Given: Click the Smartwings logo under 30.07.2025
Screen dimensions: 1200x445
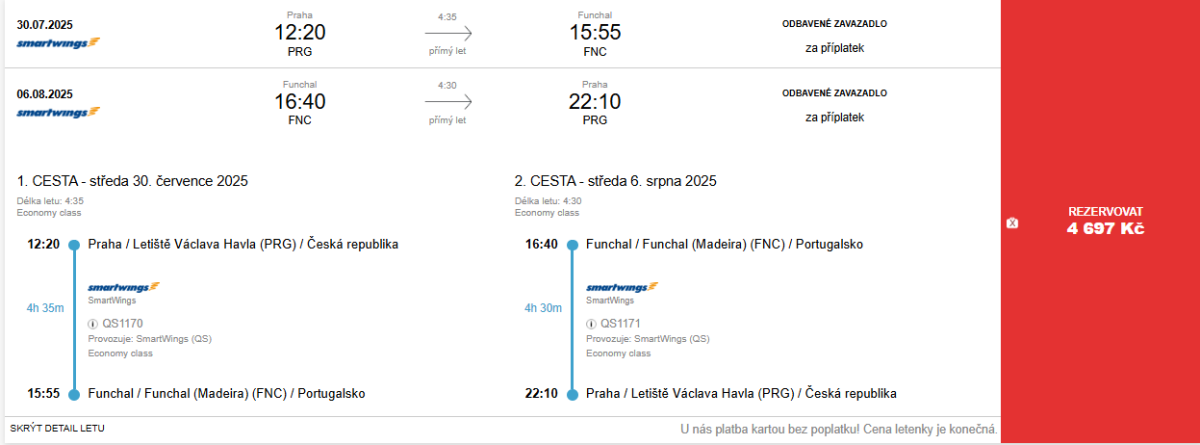Looking at the screenshot, I should (59, 42).
